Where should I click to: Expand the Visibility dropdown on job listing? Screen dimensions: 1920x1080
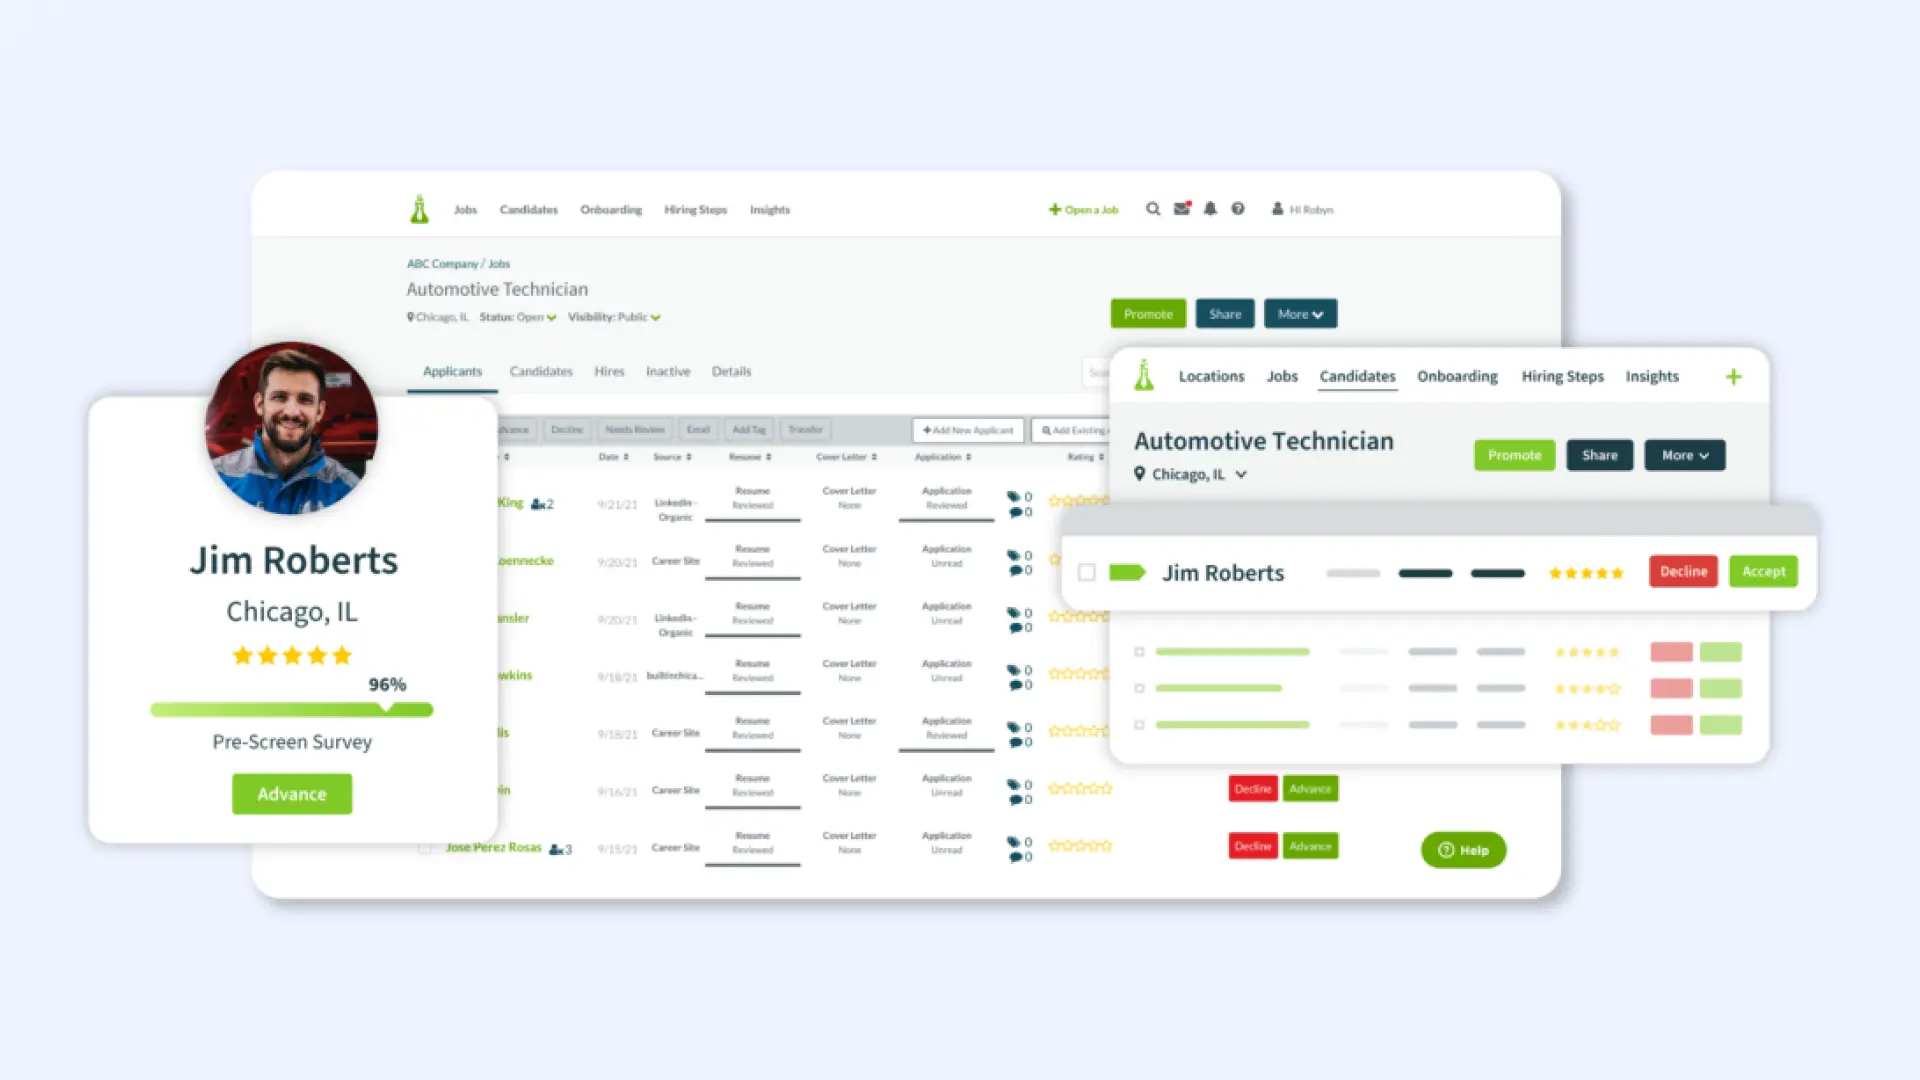(655, 316)
